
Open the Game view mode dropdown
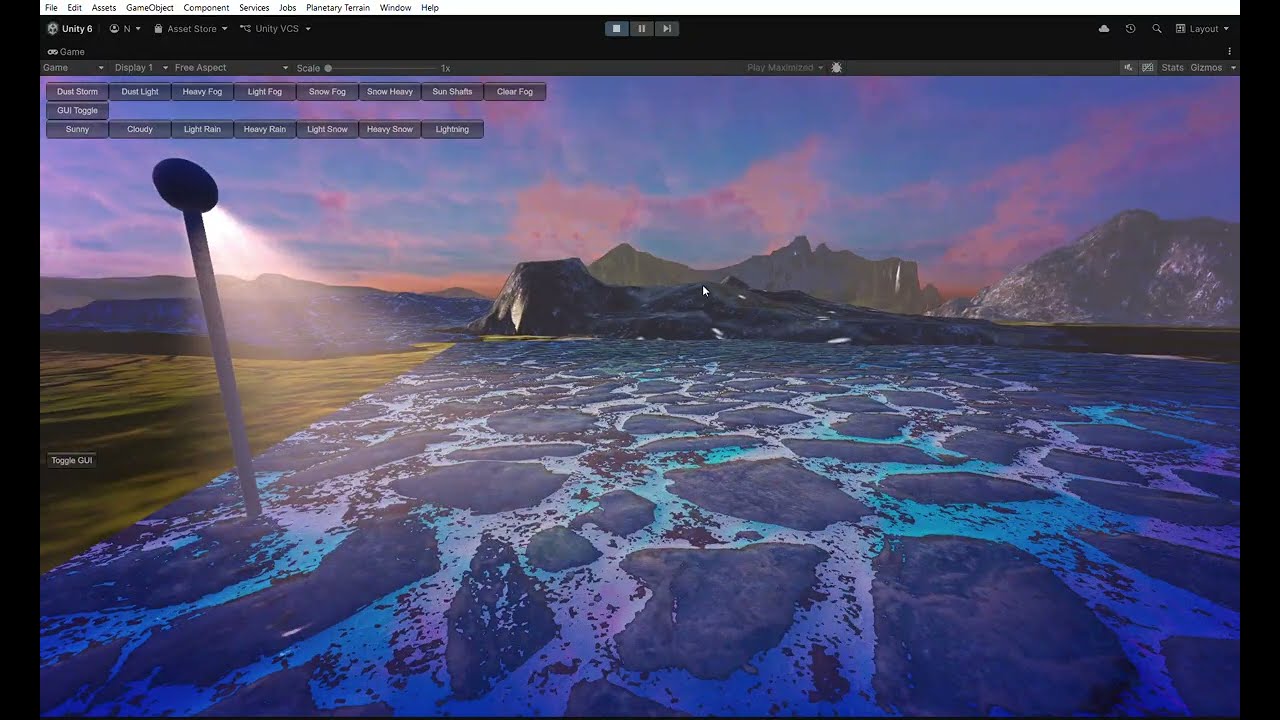coord(73,68)
